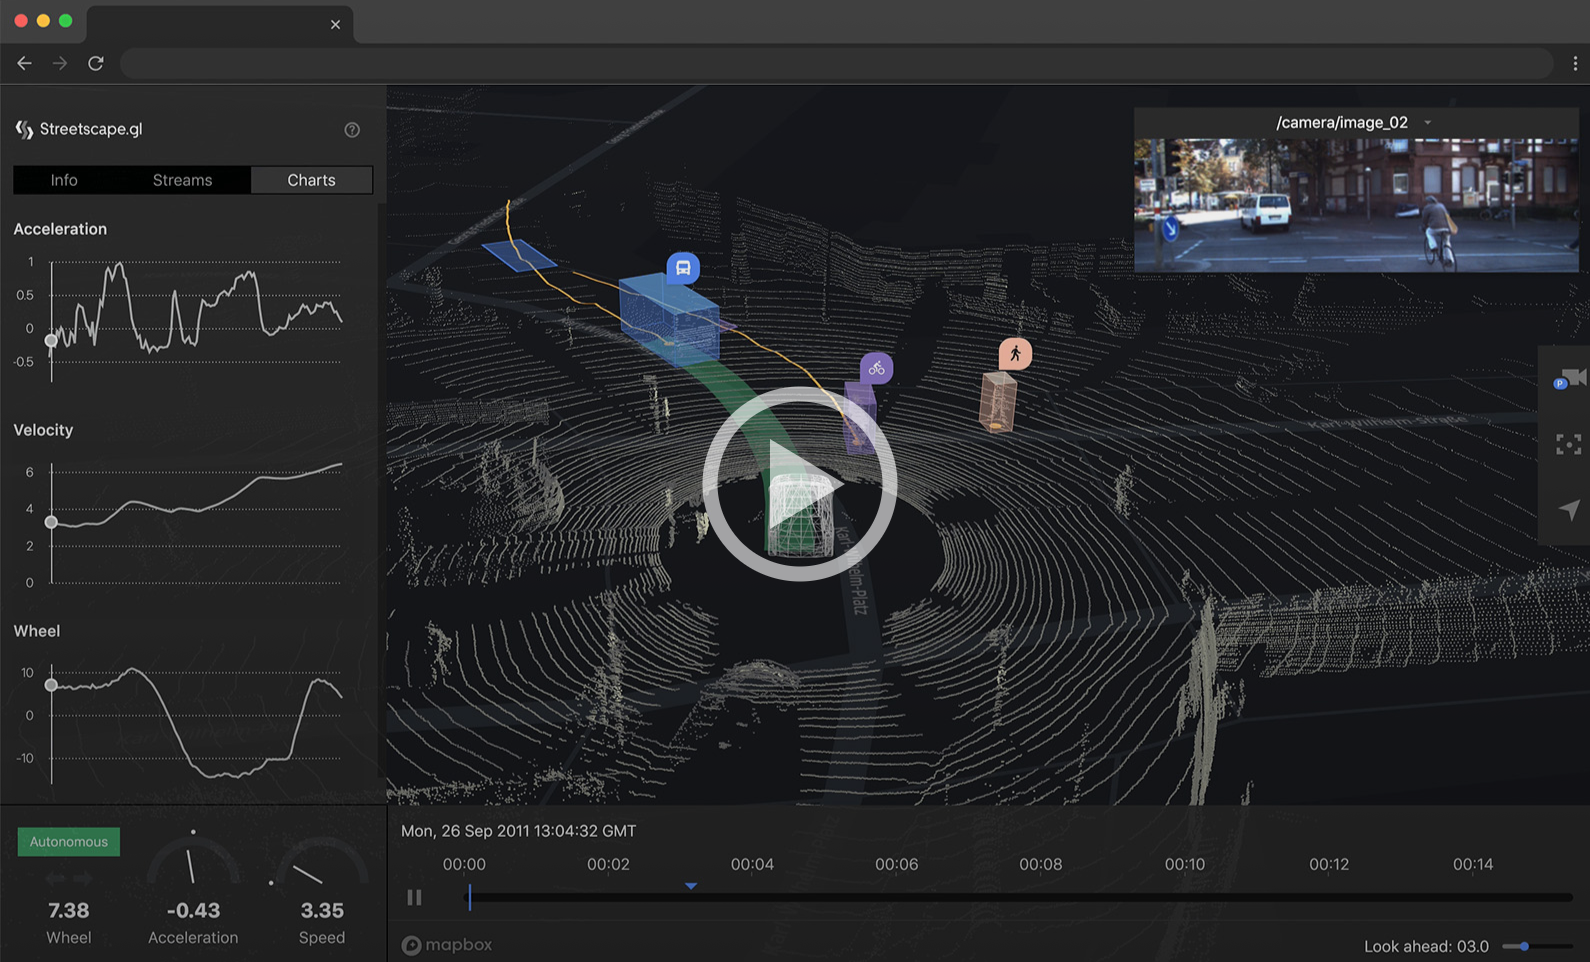Viewport: 1590px width, 962px height.
Task: Click the large play overlay button
Action: pos(799,484)
